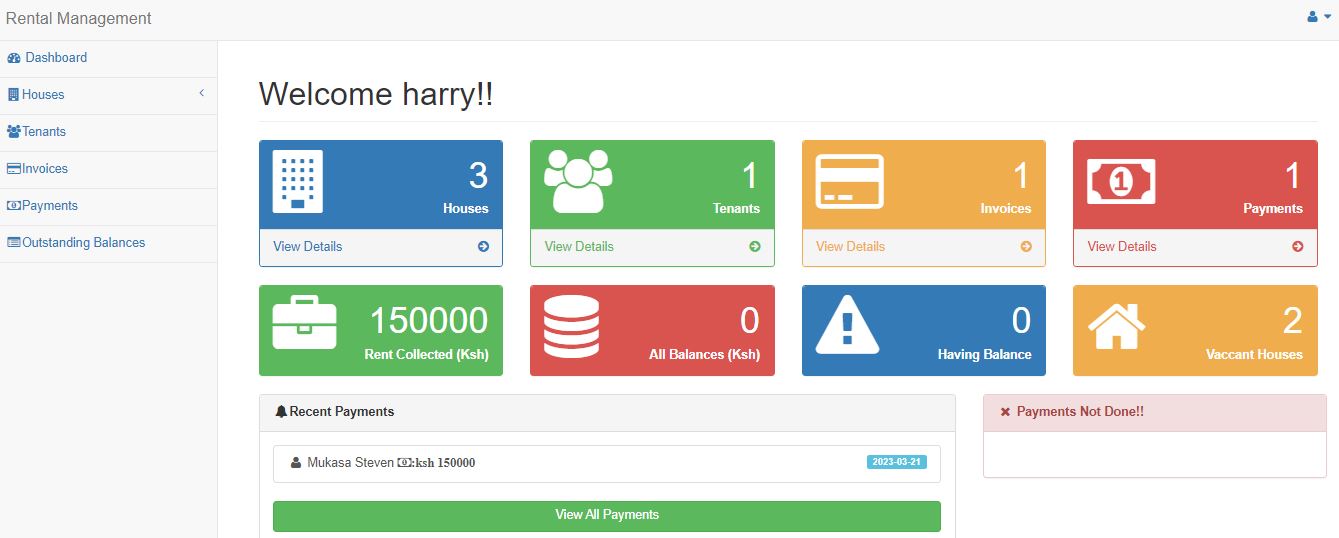Image resolution: width=1339 pixels, height=538 pixels.
Task: Click View Details under Payments card
Action: [1122, 246]
